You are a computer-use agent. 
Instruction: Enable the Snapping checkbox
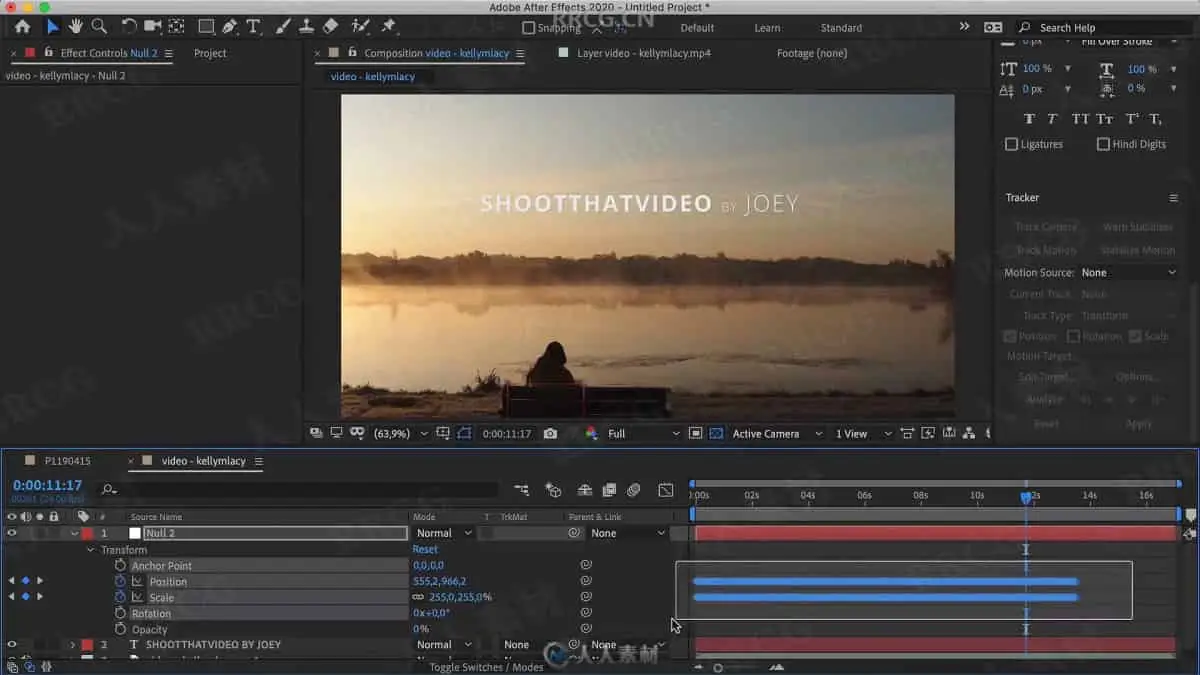529,28
